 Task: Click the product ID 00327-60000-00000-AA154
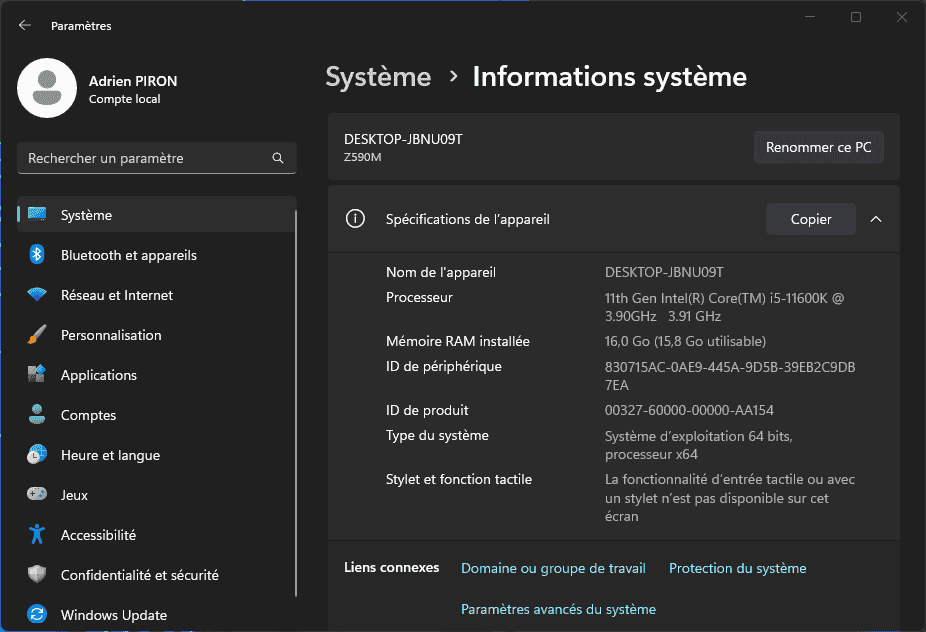coord(689,410)
